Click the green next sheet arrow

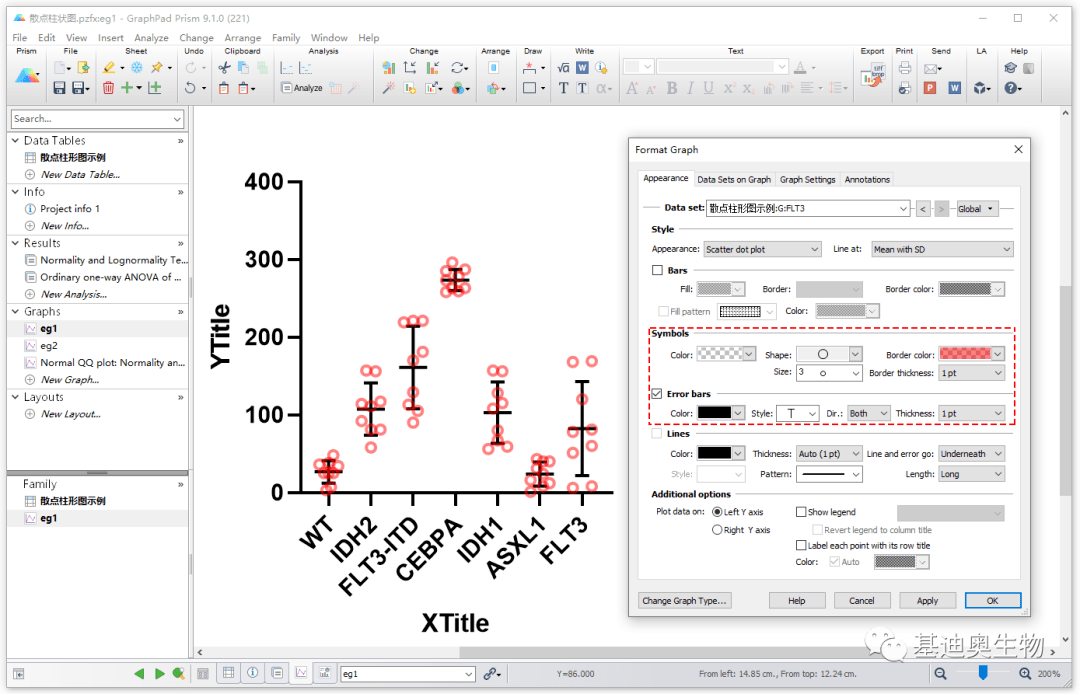pyautogui.click(x=159, y=674)
